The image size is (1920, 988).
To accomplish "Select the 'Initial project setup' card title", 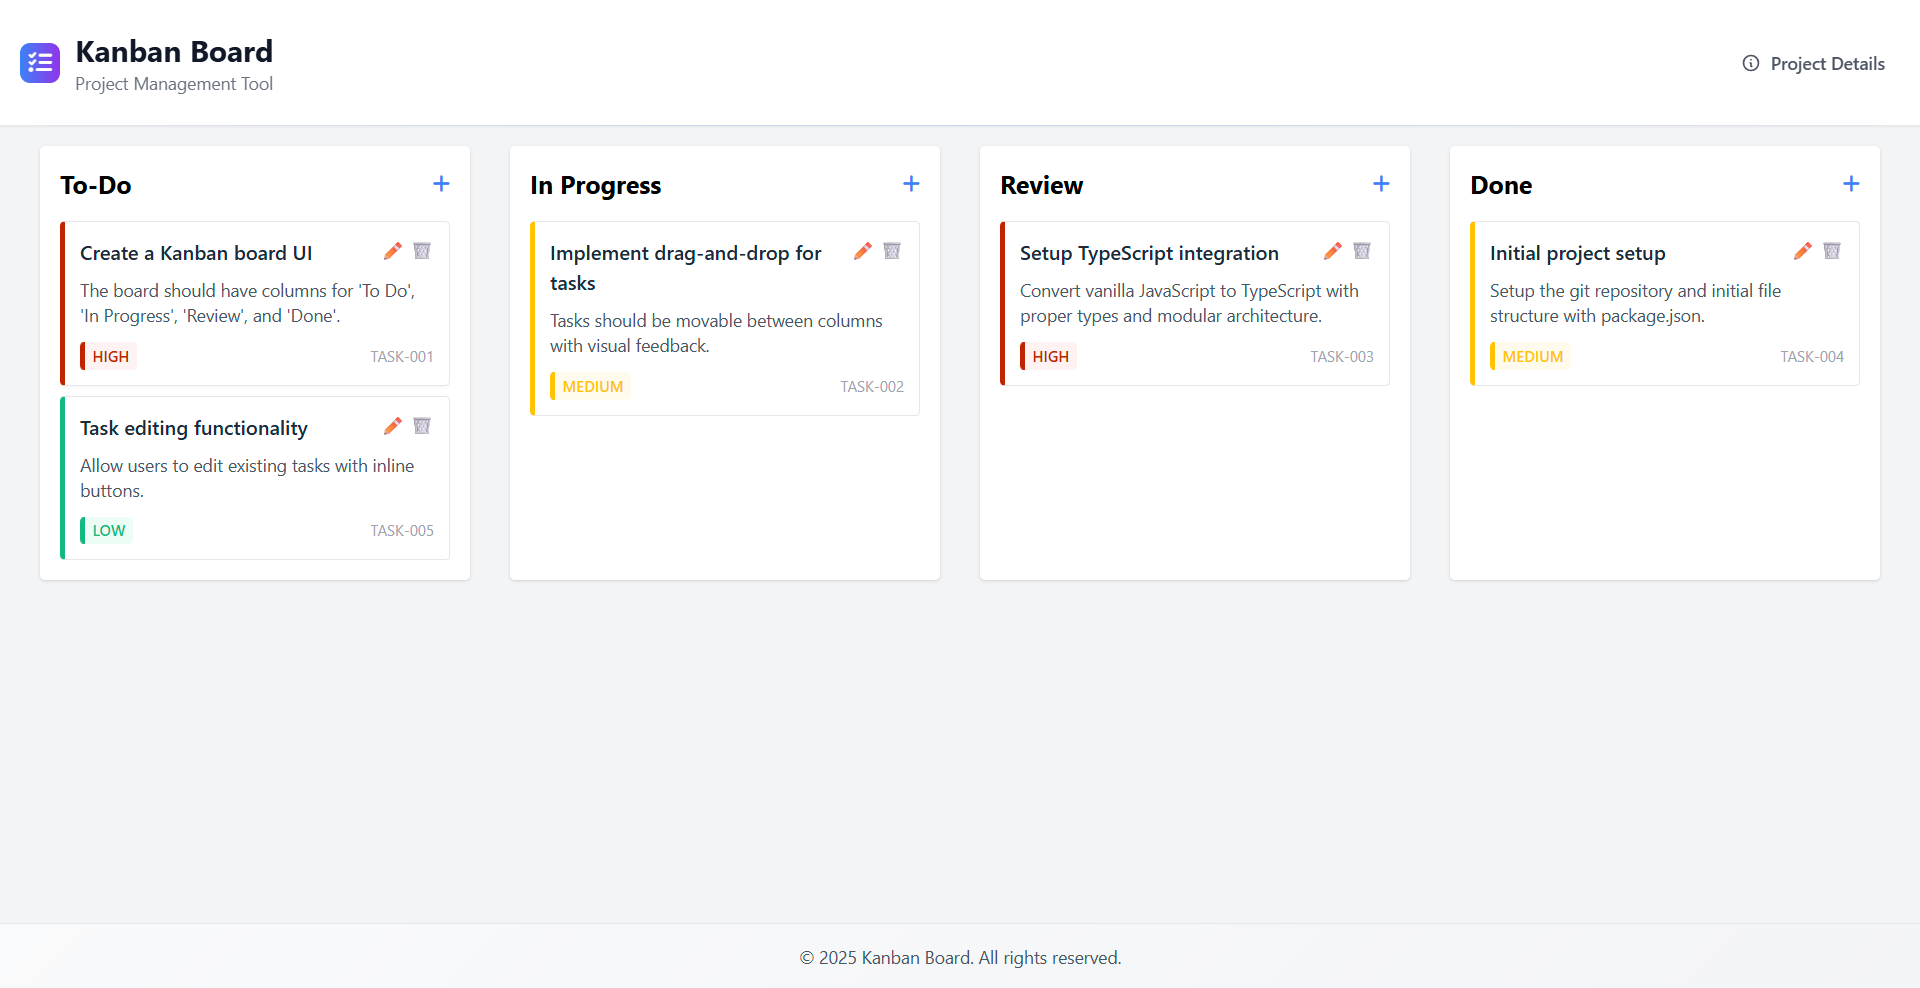I will (1578, 253).
